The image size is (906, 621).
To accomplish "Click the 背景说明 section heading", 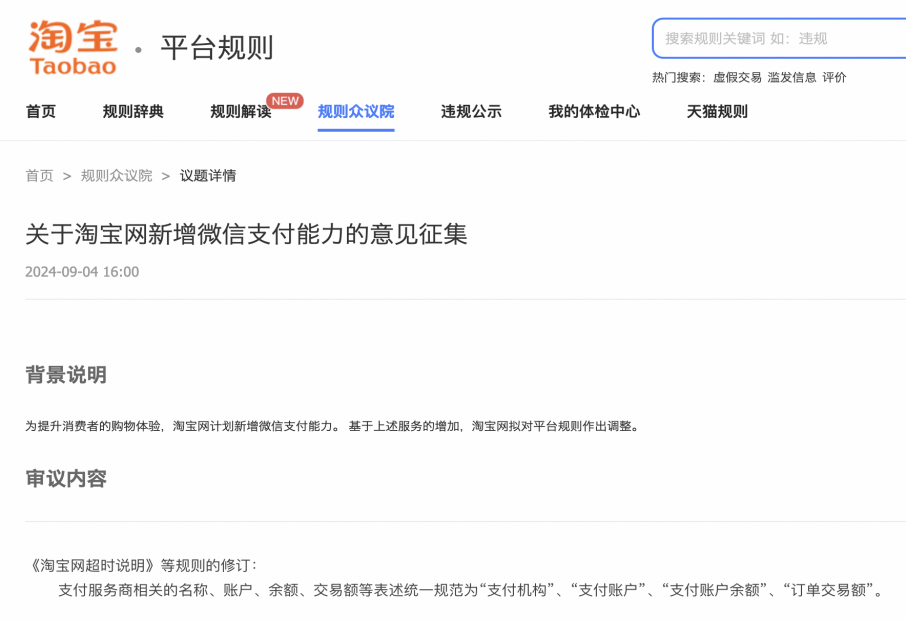I will (66, 374).
